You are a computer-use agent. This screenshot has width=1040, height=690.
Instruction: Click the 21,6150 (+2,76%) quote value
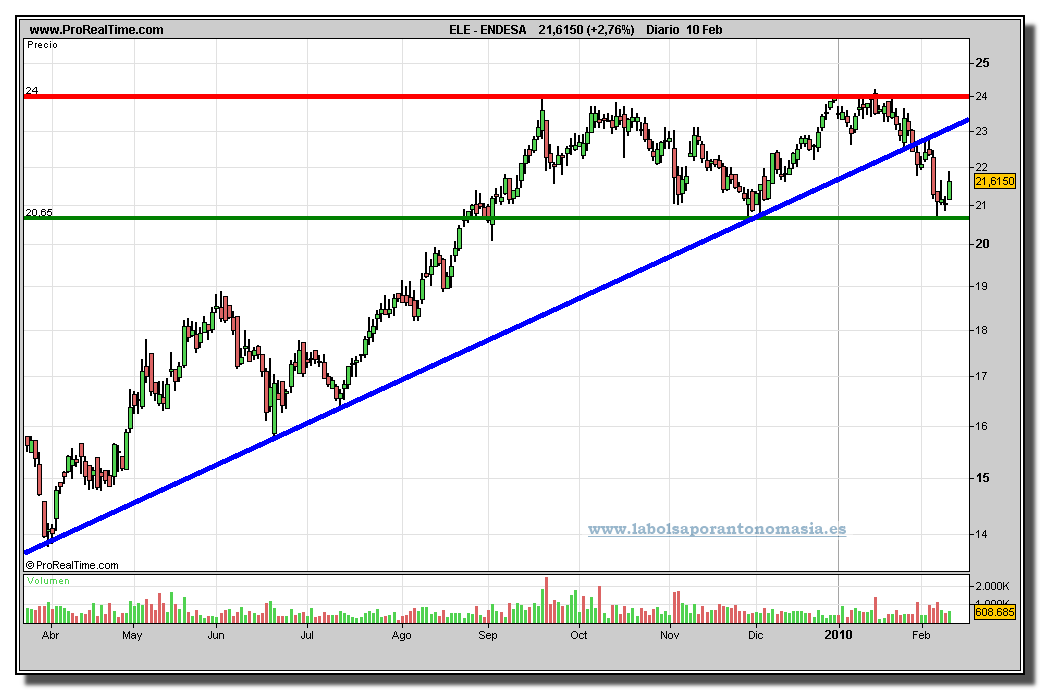click(586, 30)
